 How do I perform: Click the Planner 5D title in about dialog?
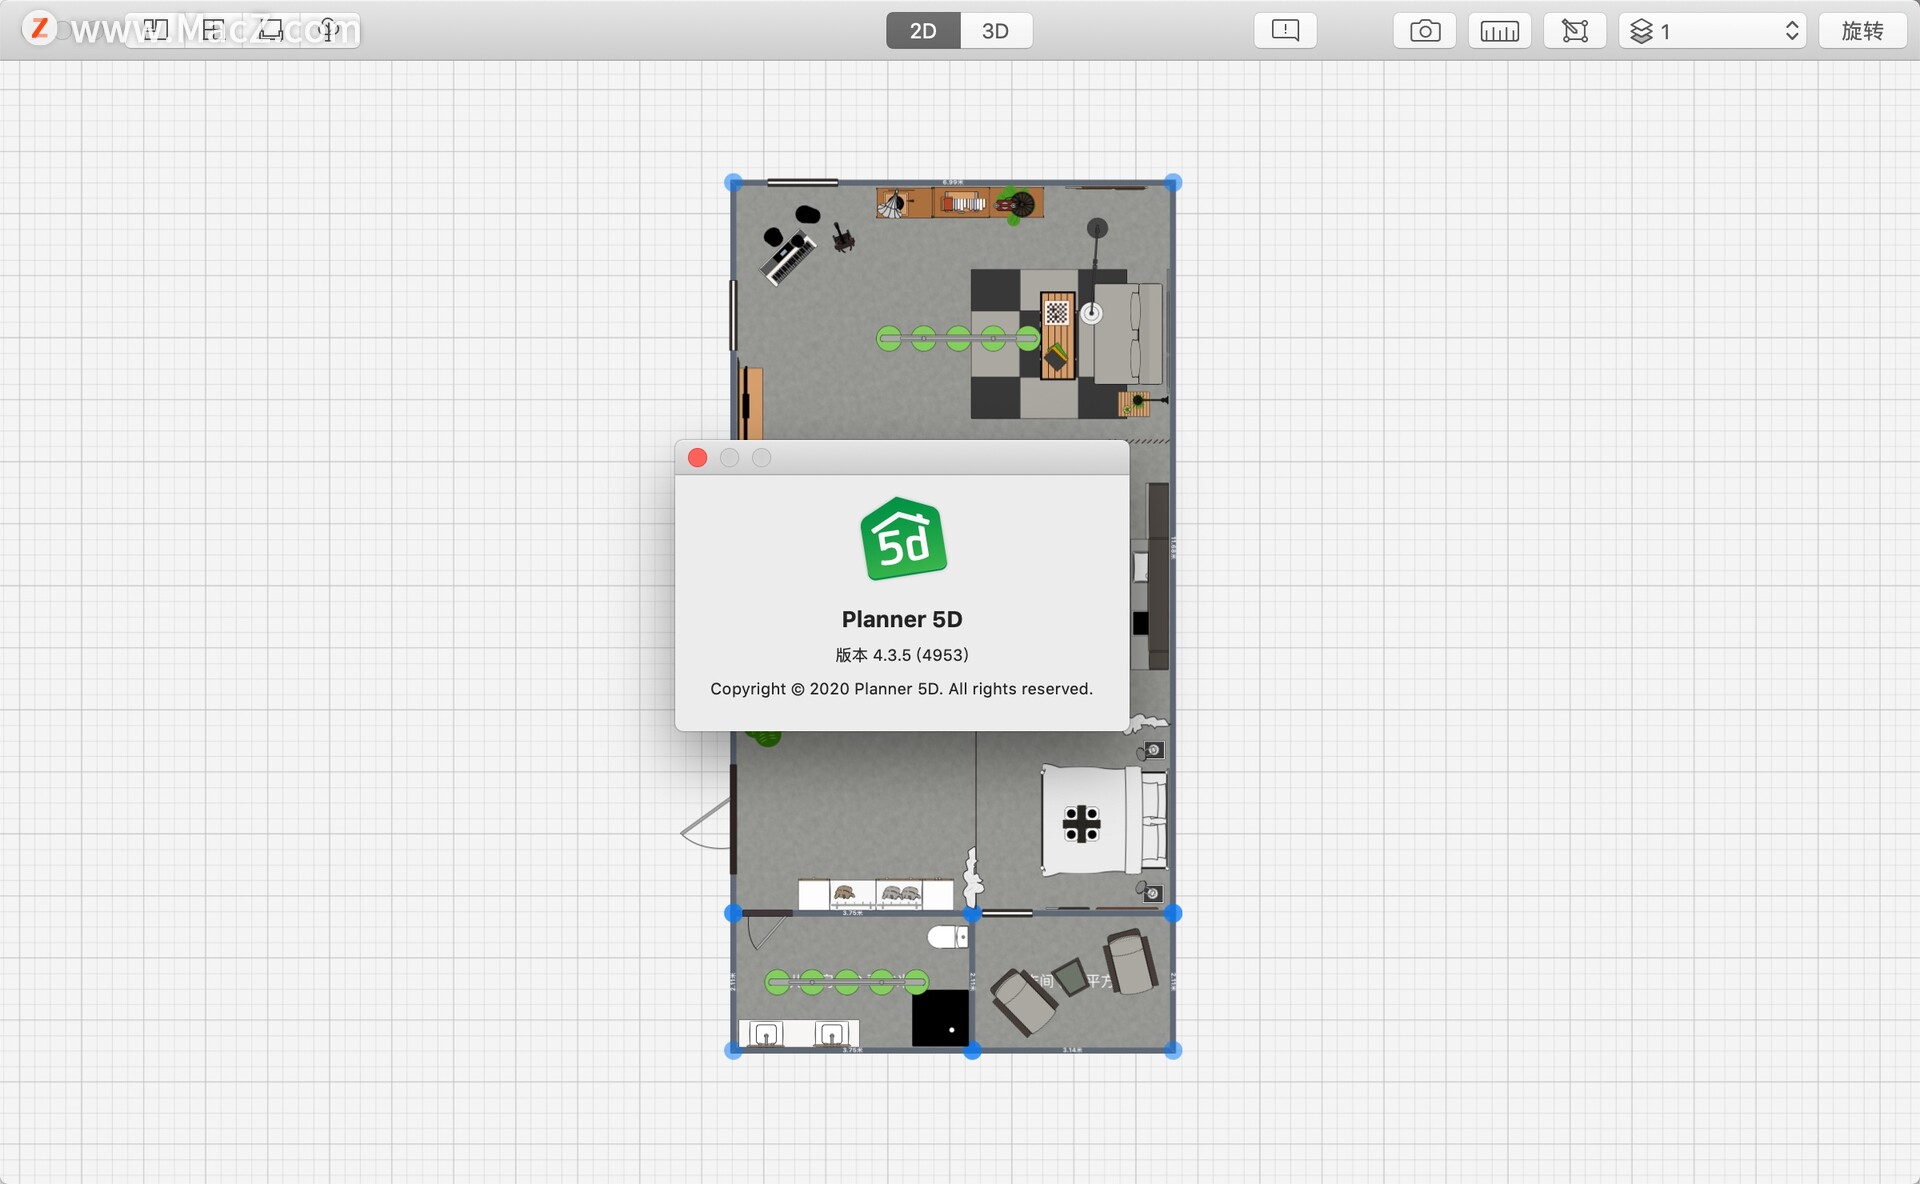point(902,619)
